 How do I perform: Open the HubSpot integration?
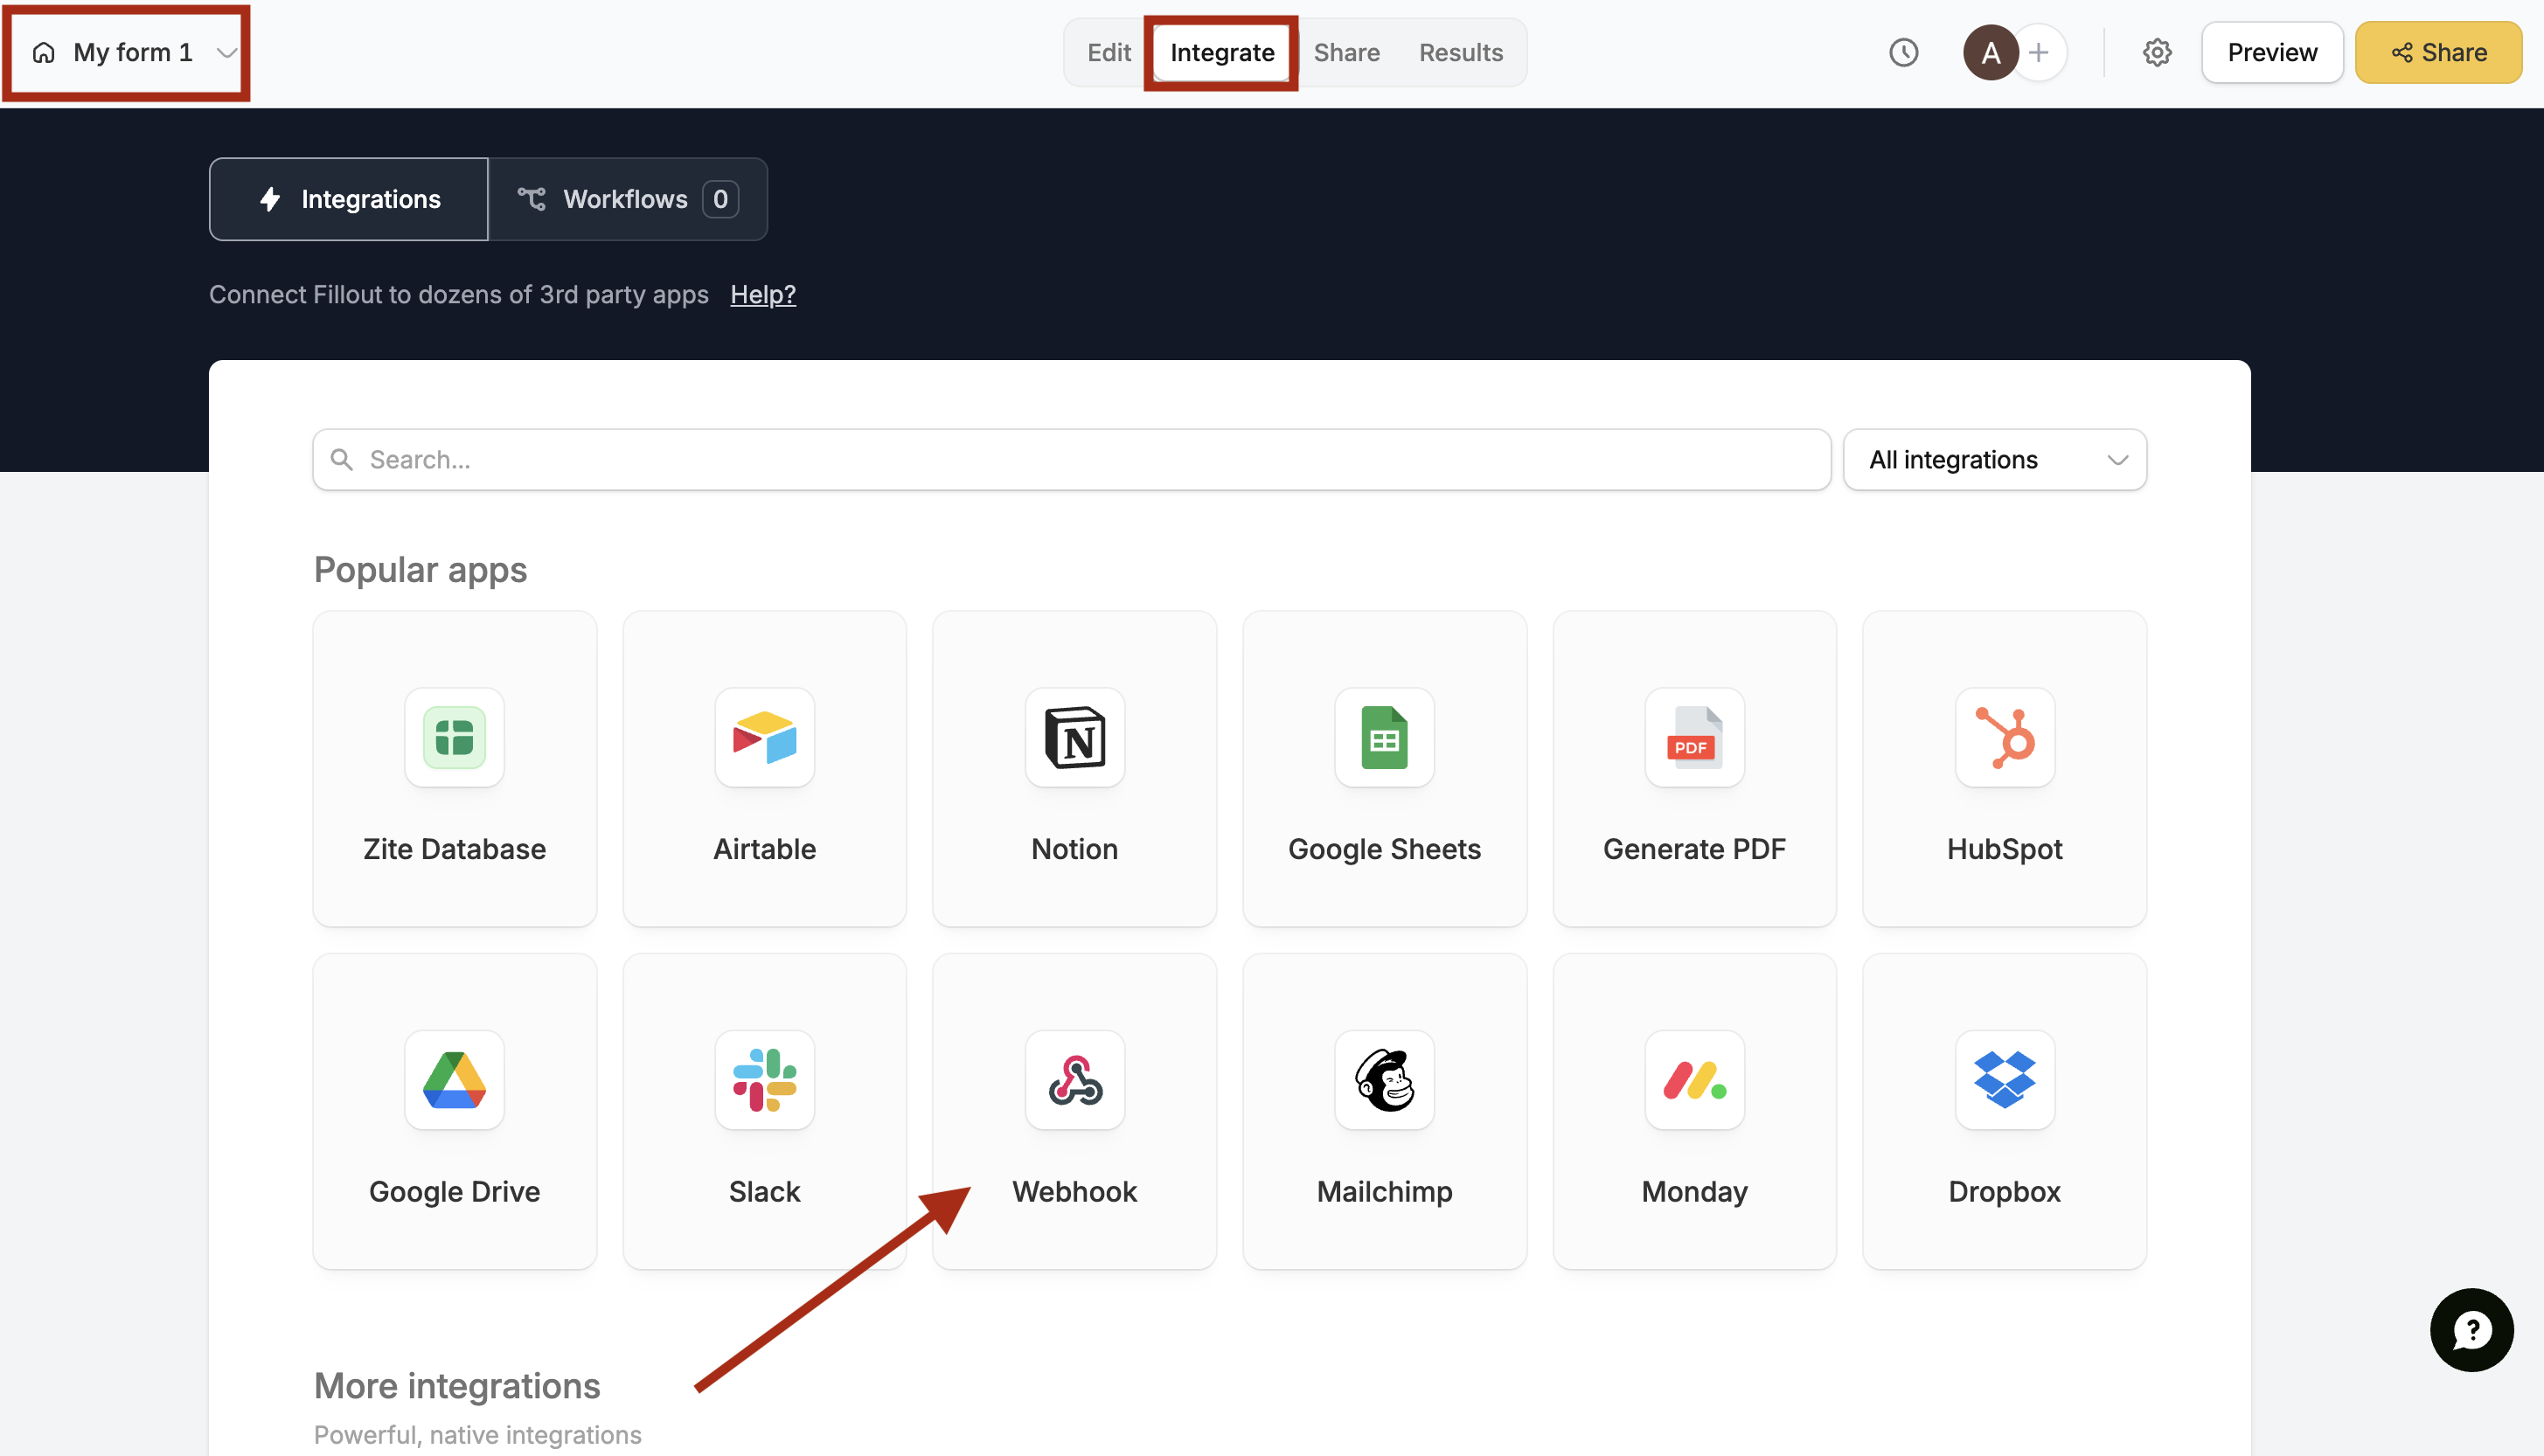pos(2004,768)
